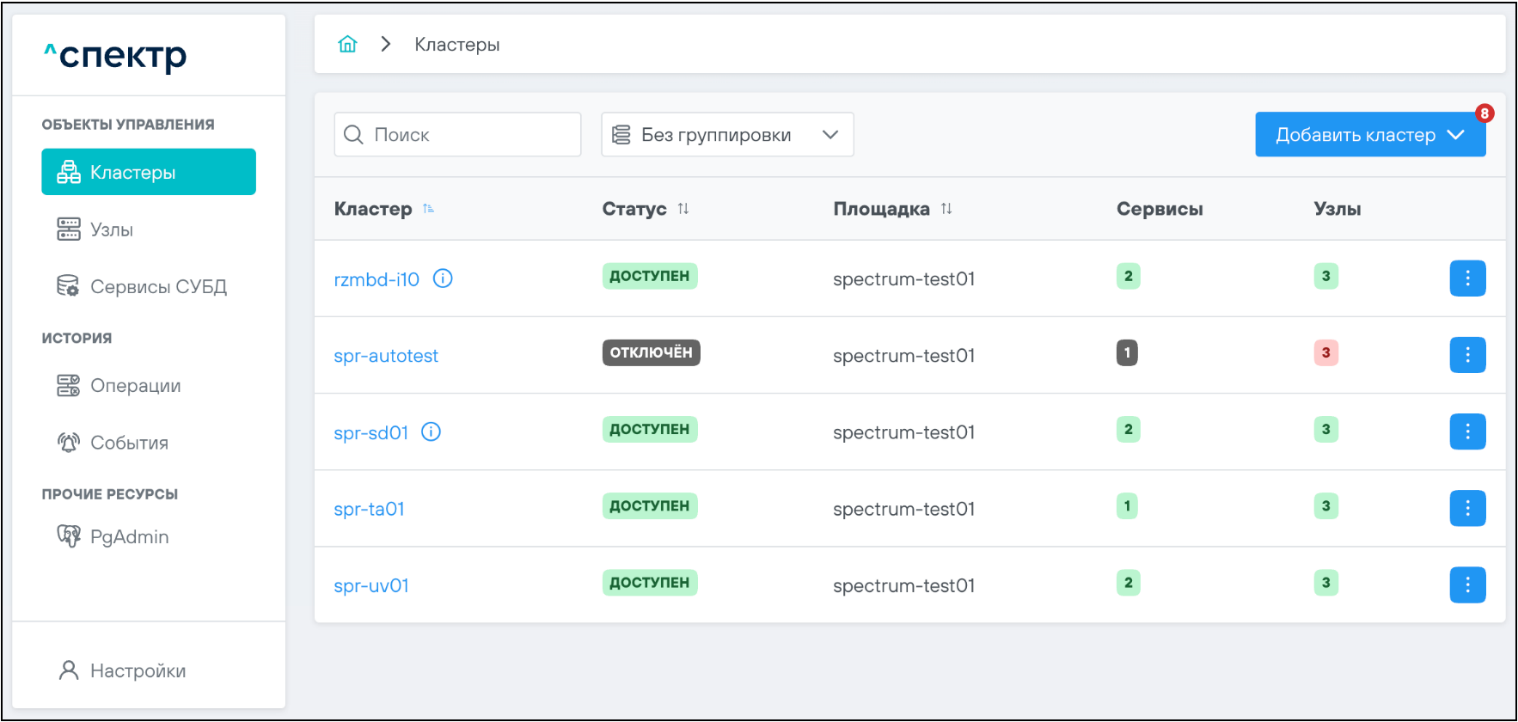Open the spr-ta01 cluster link
The image size is (1518, 722).
[369, 509]
